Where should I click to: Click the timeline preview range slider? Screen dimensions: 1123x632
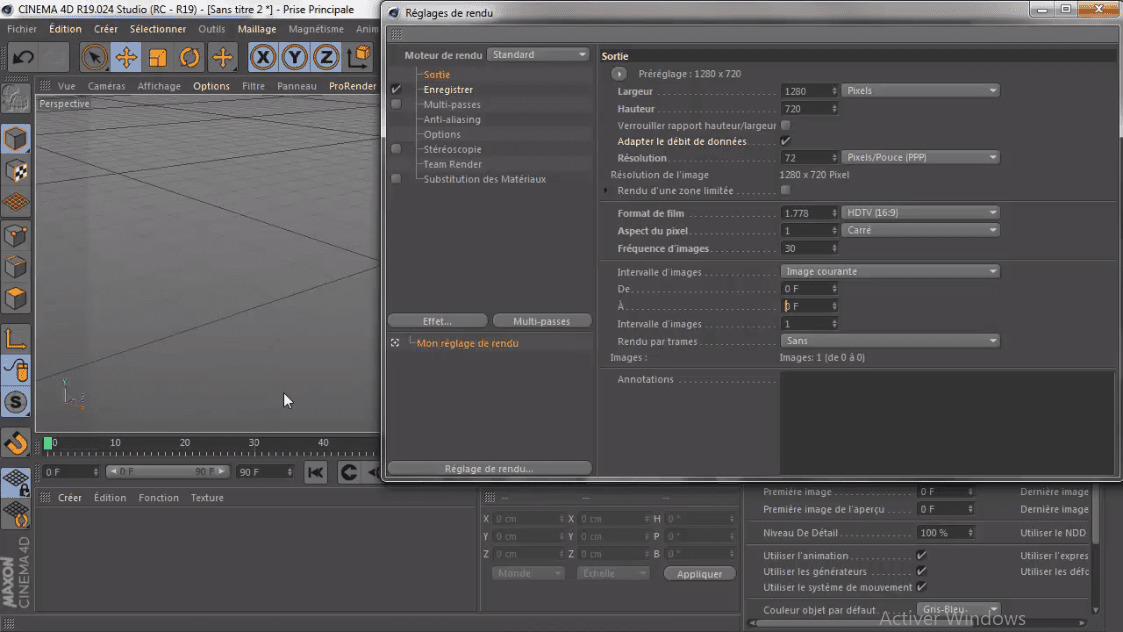[168, 471]
